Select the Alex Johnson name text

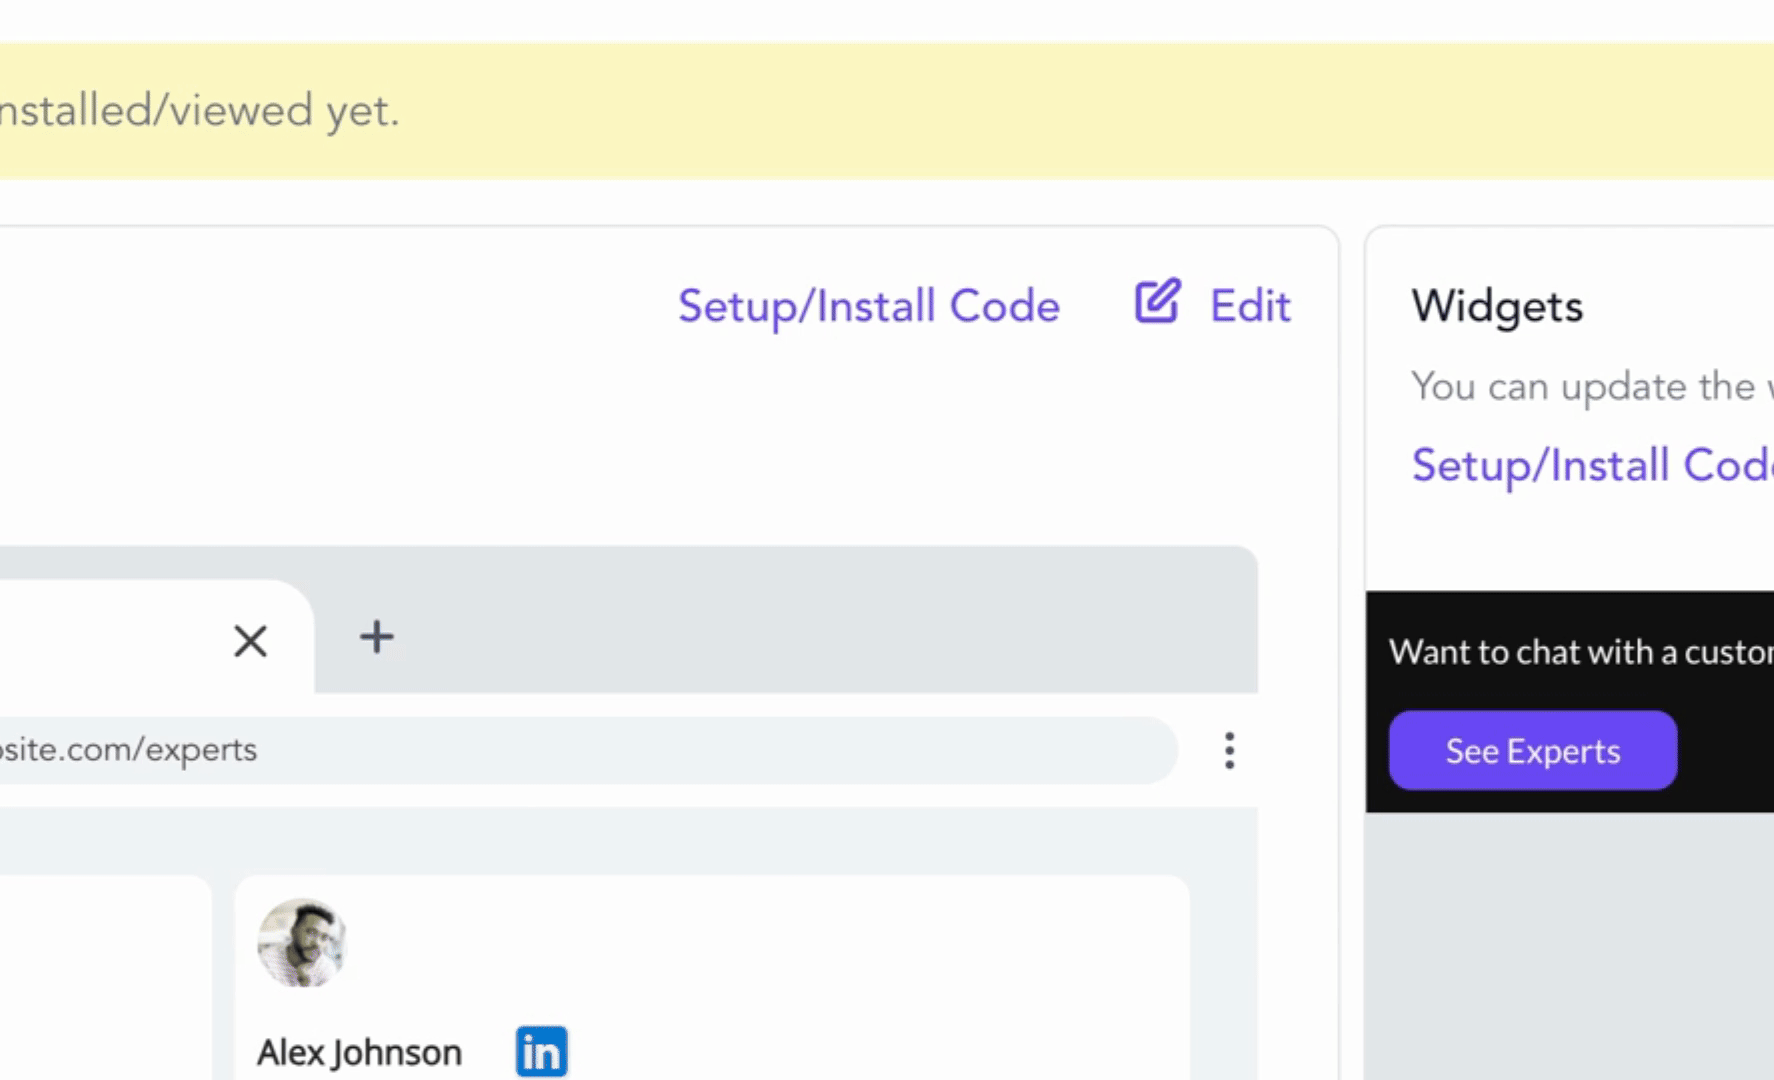click(x=359, y=1053)
